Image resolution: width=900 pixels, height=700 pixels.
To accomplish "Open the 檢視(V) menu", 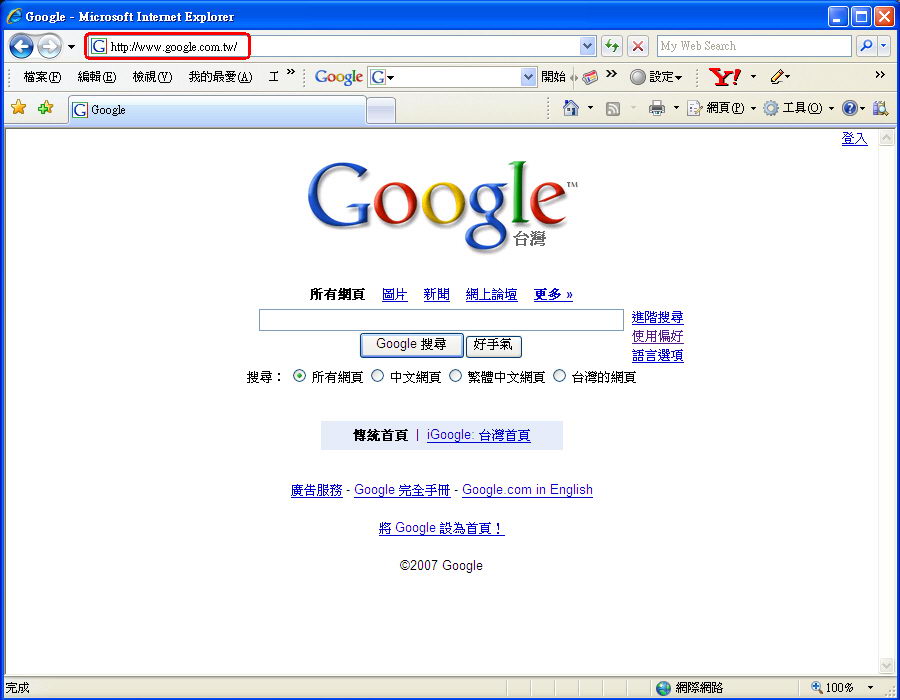I will [152, 77].
